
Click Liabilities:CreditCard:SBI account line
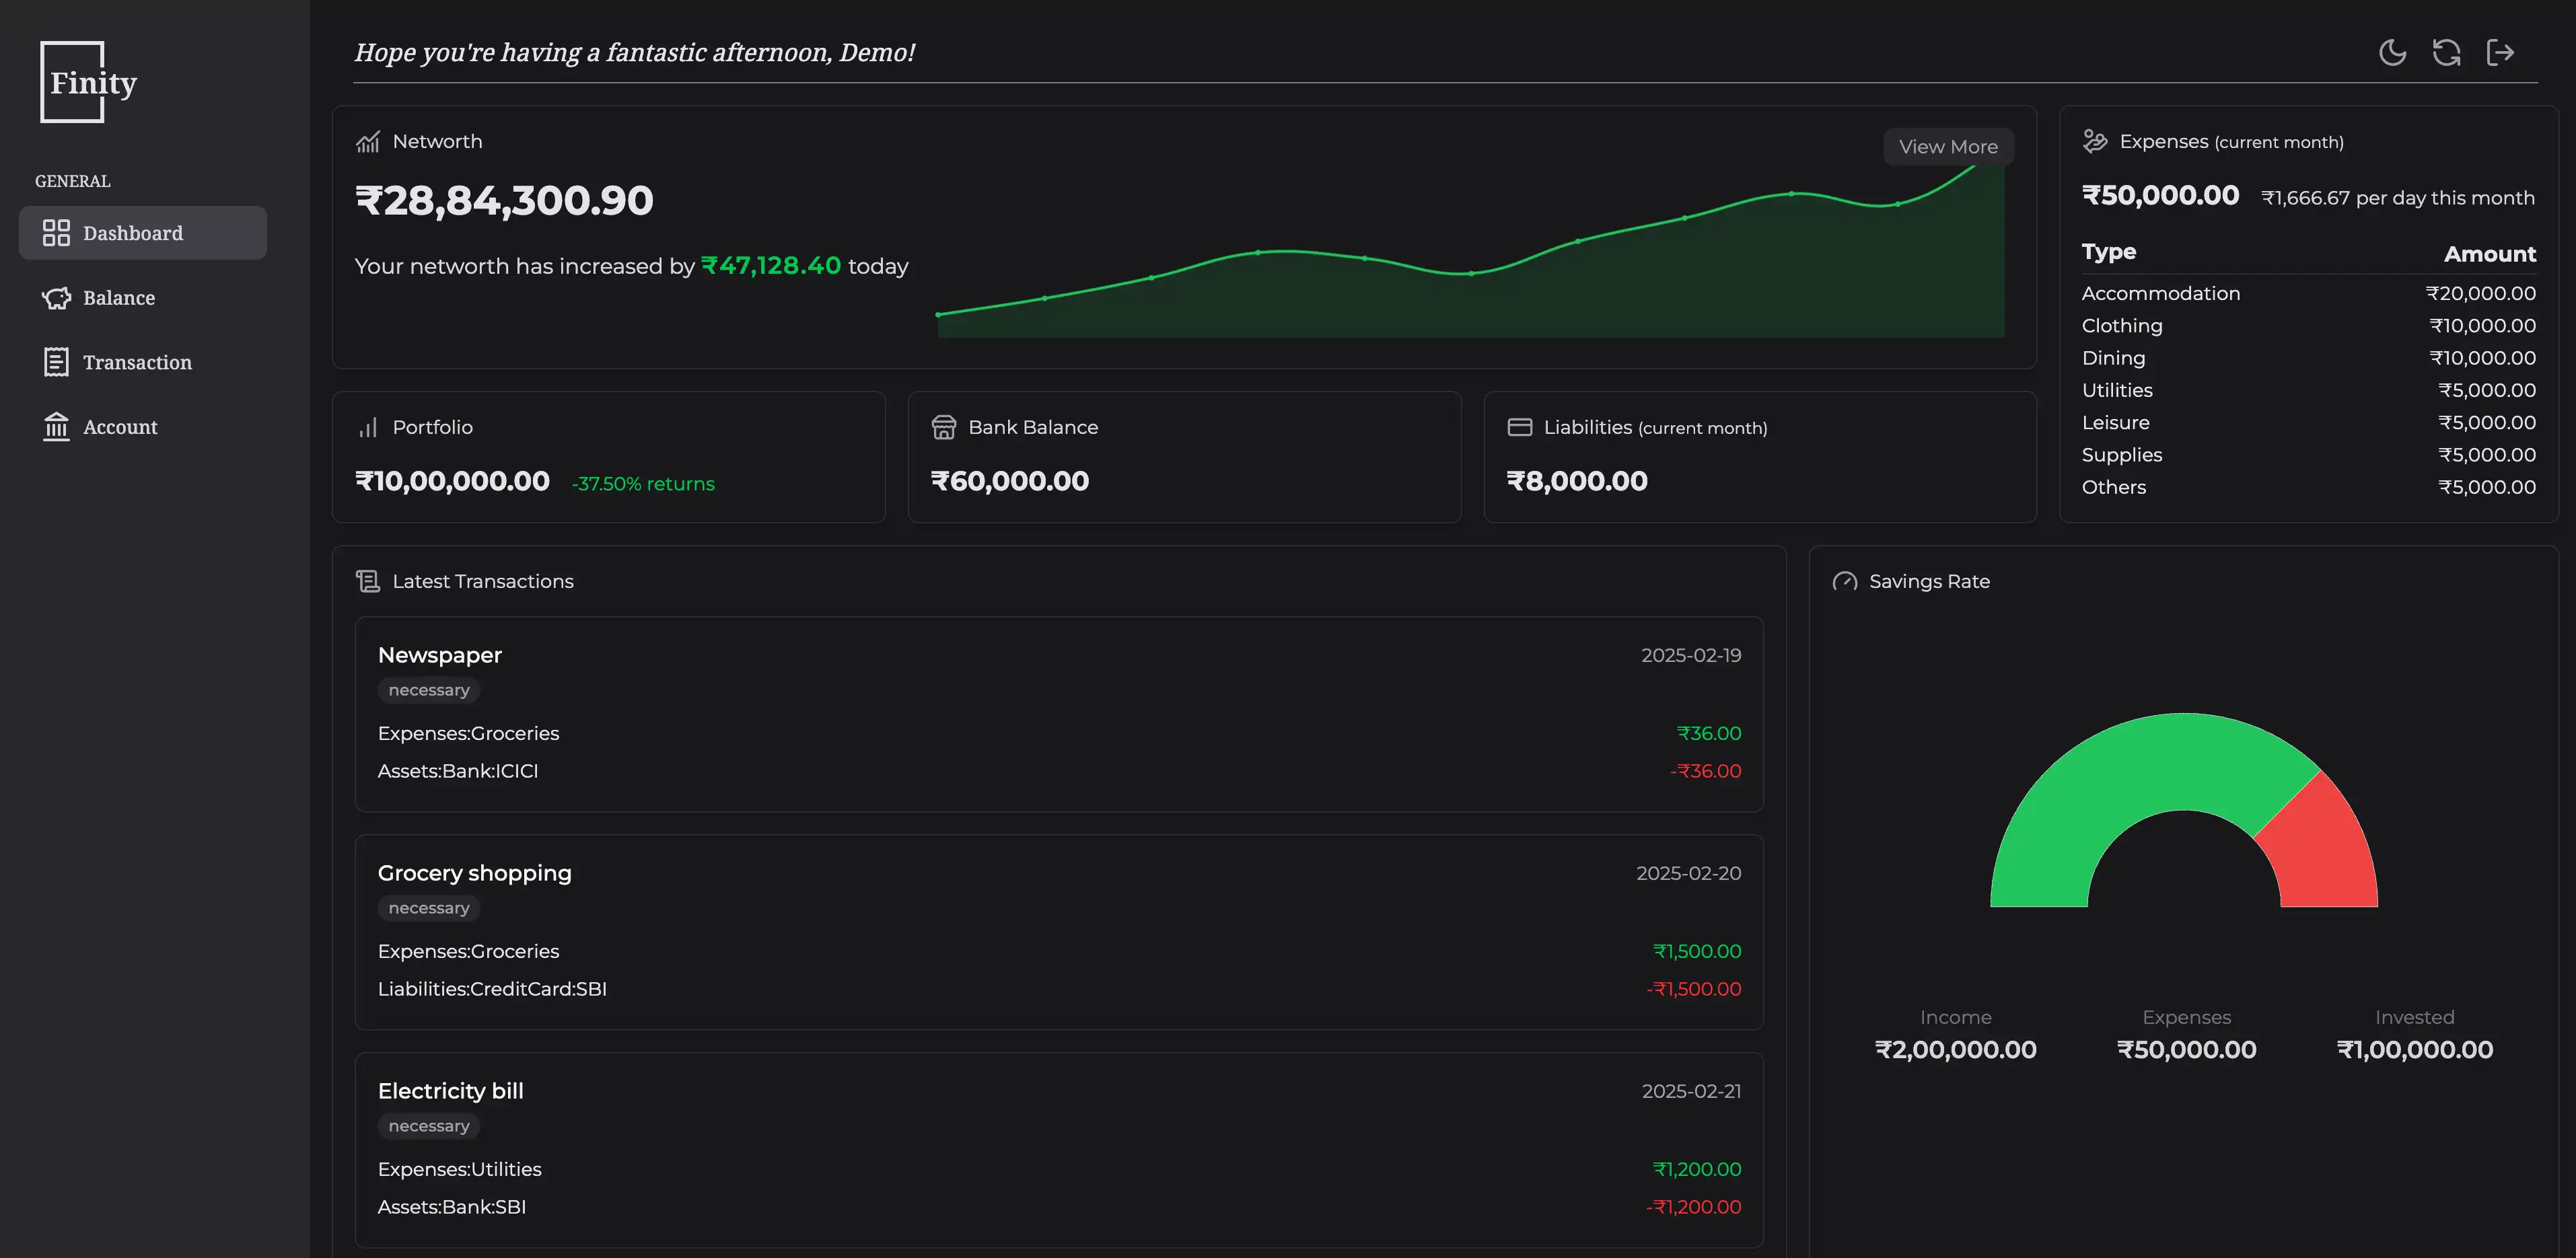pos(492,990)
